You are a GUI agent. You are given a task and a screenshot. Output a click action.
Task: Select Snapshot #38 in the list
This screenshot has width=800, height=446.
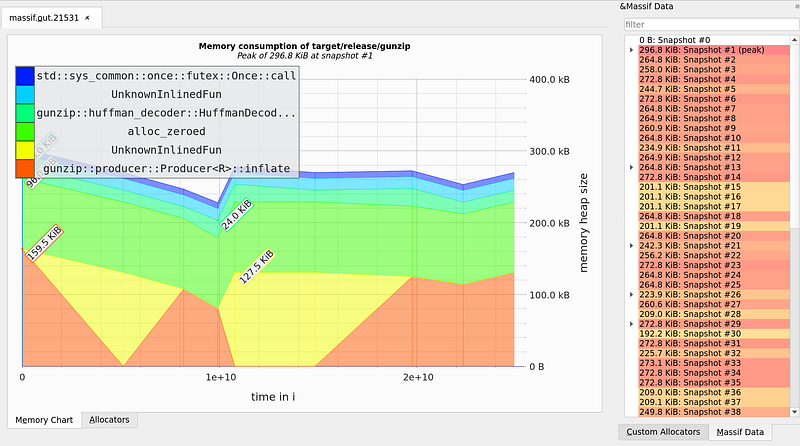[x=690, y=411]
